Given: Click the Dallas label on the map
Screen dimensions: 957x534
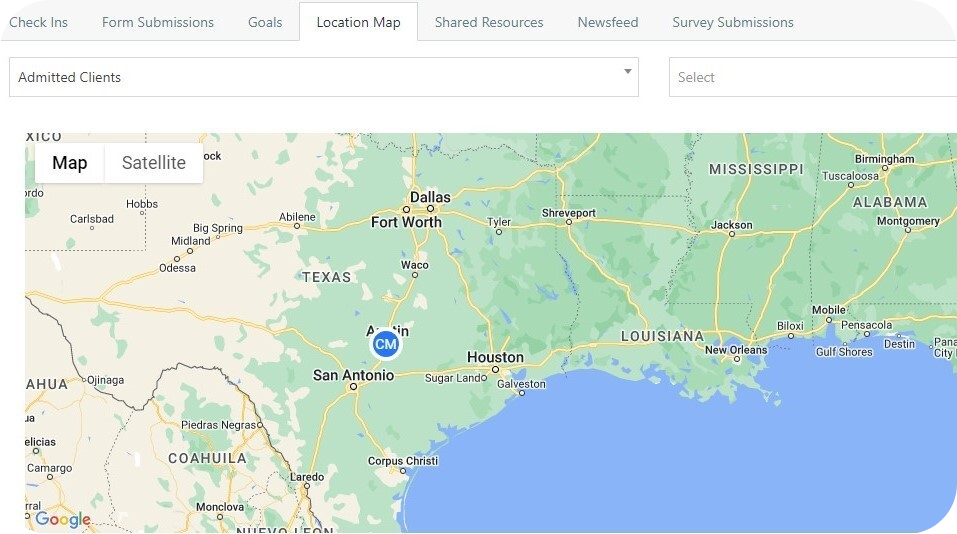Looking at the screenshot, I should click(430, 197).
